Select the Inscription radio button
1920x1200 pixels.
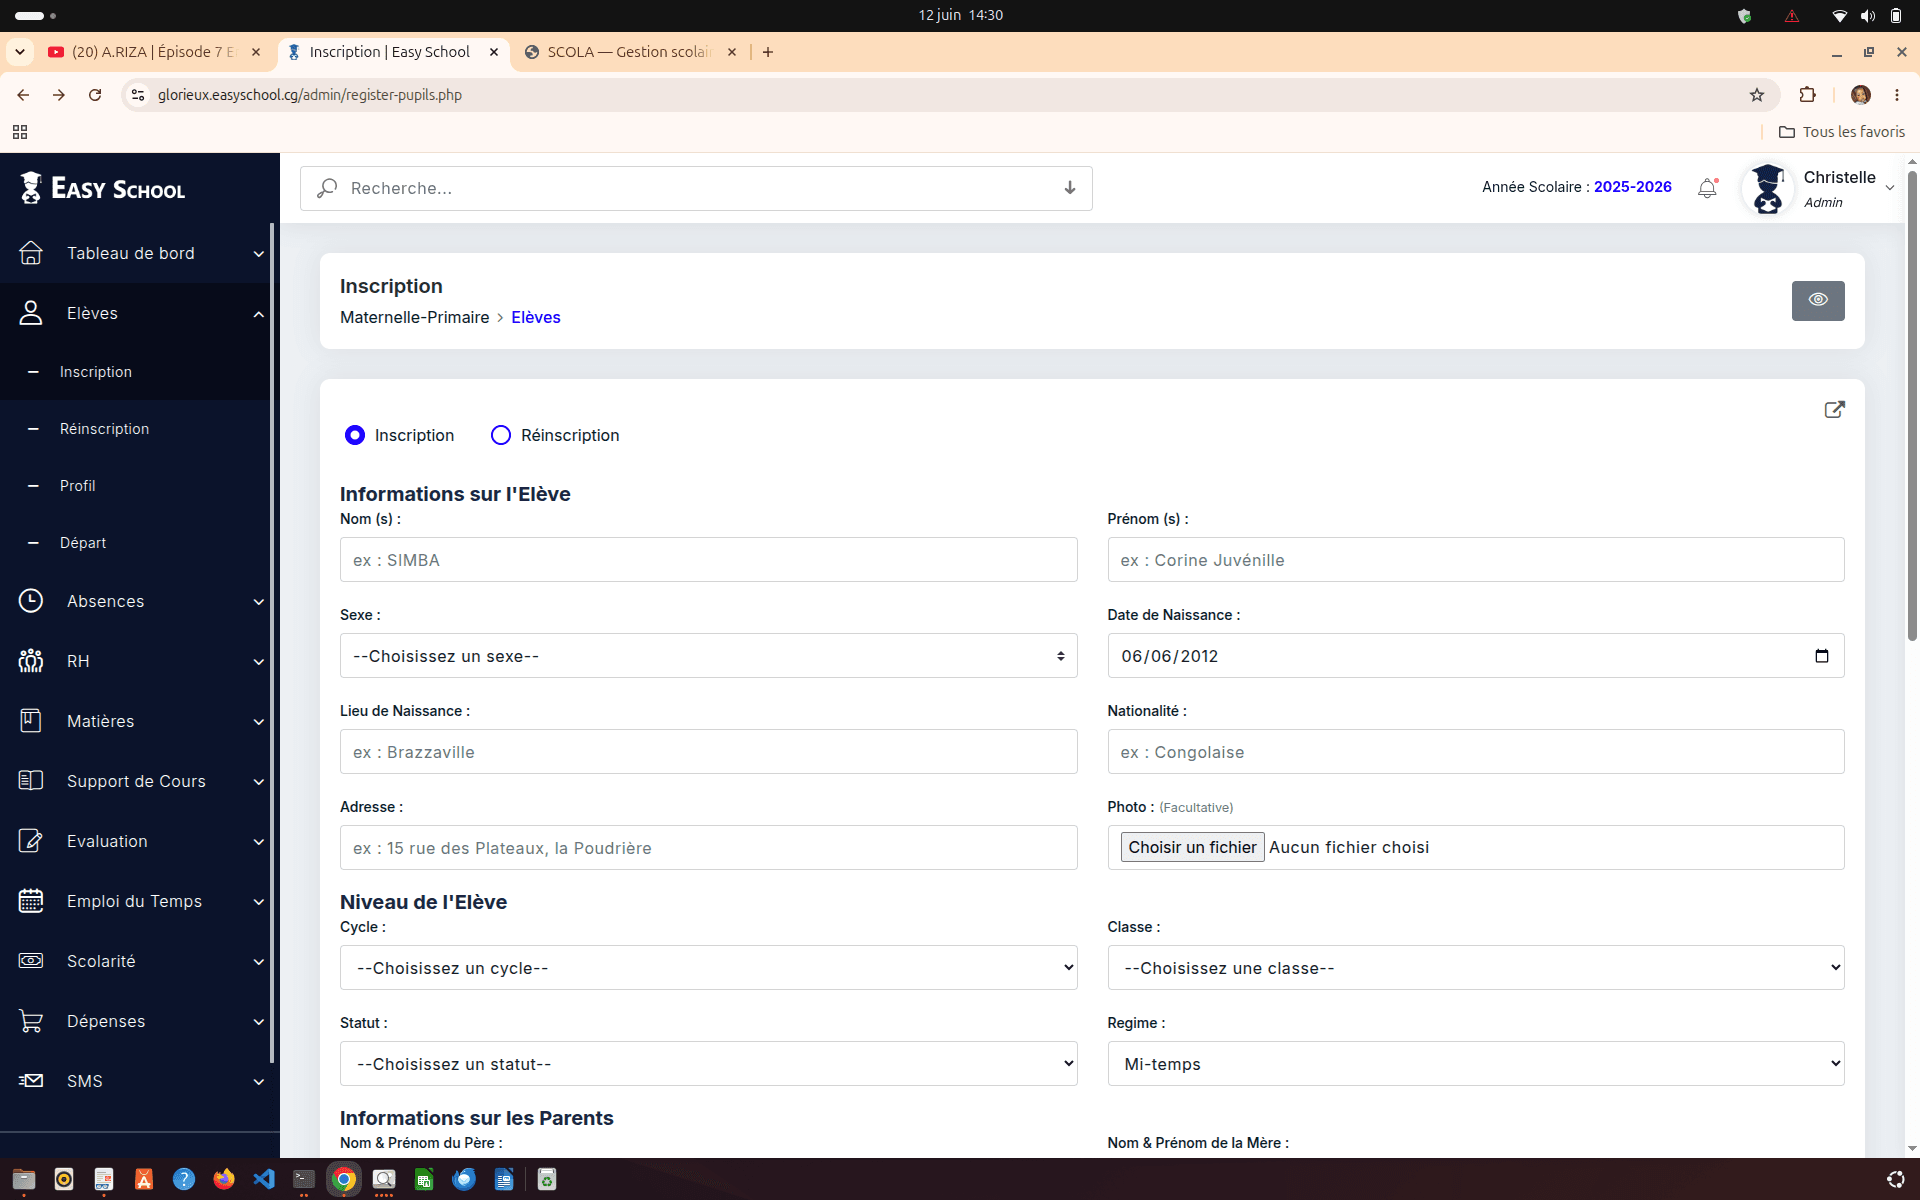355,435
